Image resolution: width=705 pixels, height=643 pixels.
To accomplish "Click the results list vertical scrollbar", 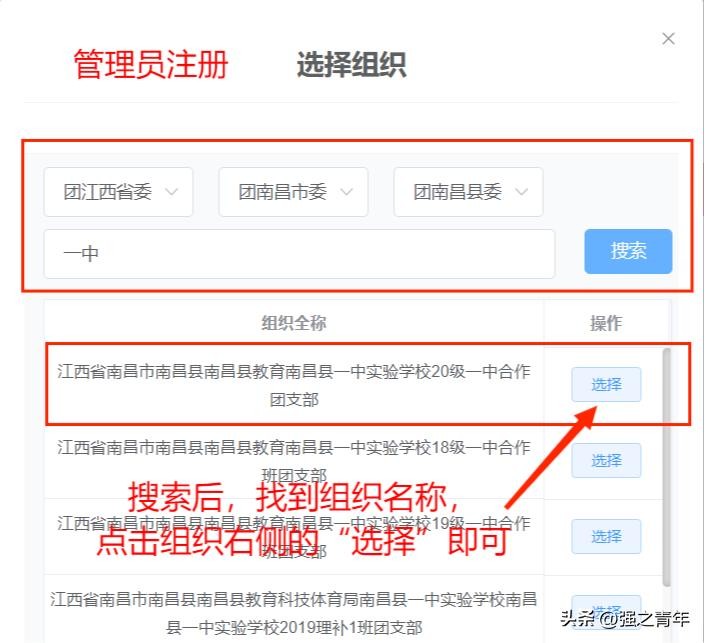I will click(667, 467).
